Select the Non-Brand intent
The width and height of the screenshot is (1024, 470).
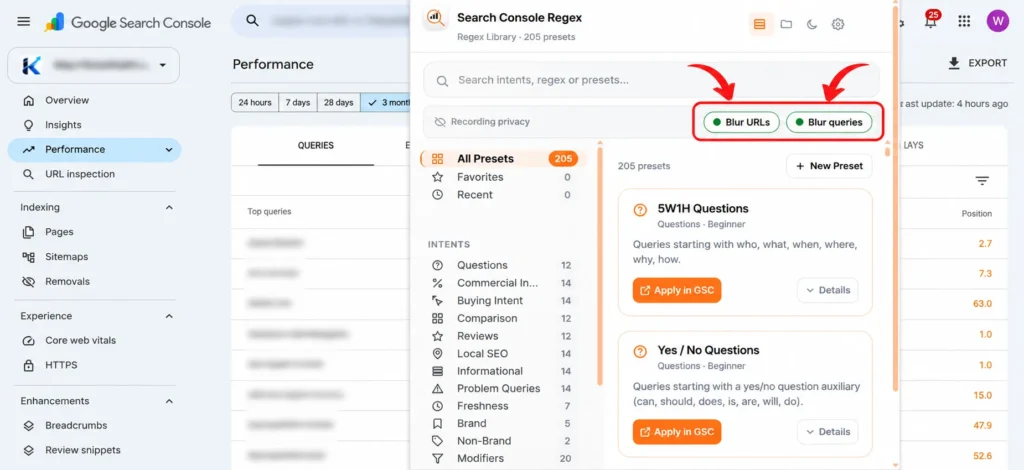502,441
